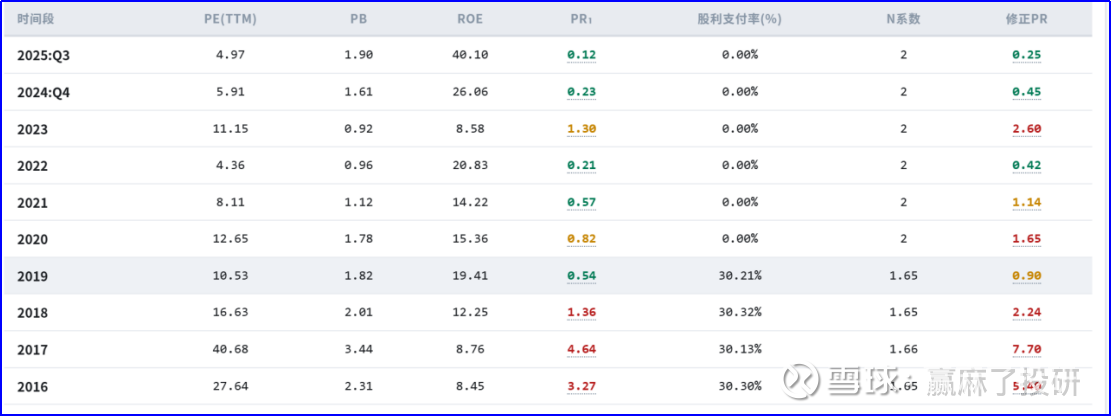Click the PR value 0.54 in 2019 row
This screenshot has width=1112, height=416.
tap(581, 275)
